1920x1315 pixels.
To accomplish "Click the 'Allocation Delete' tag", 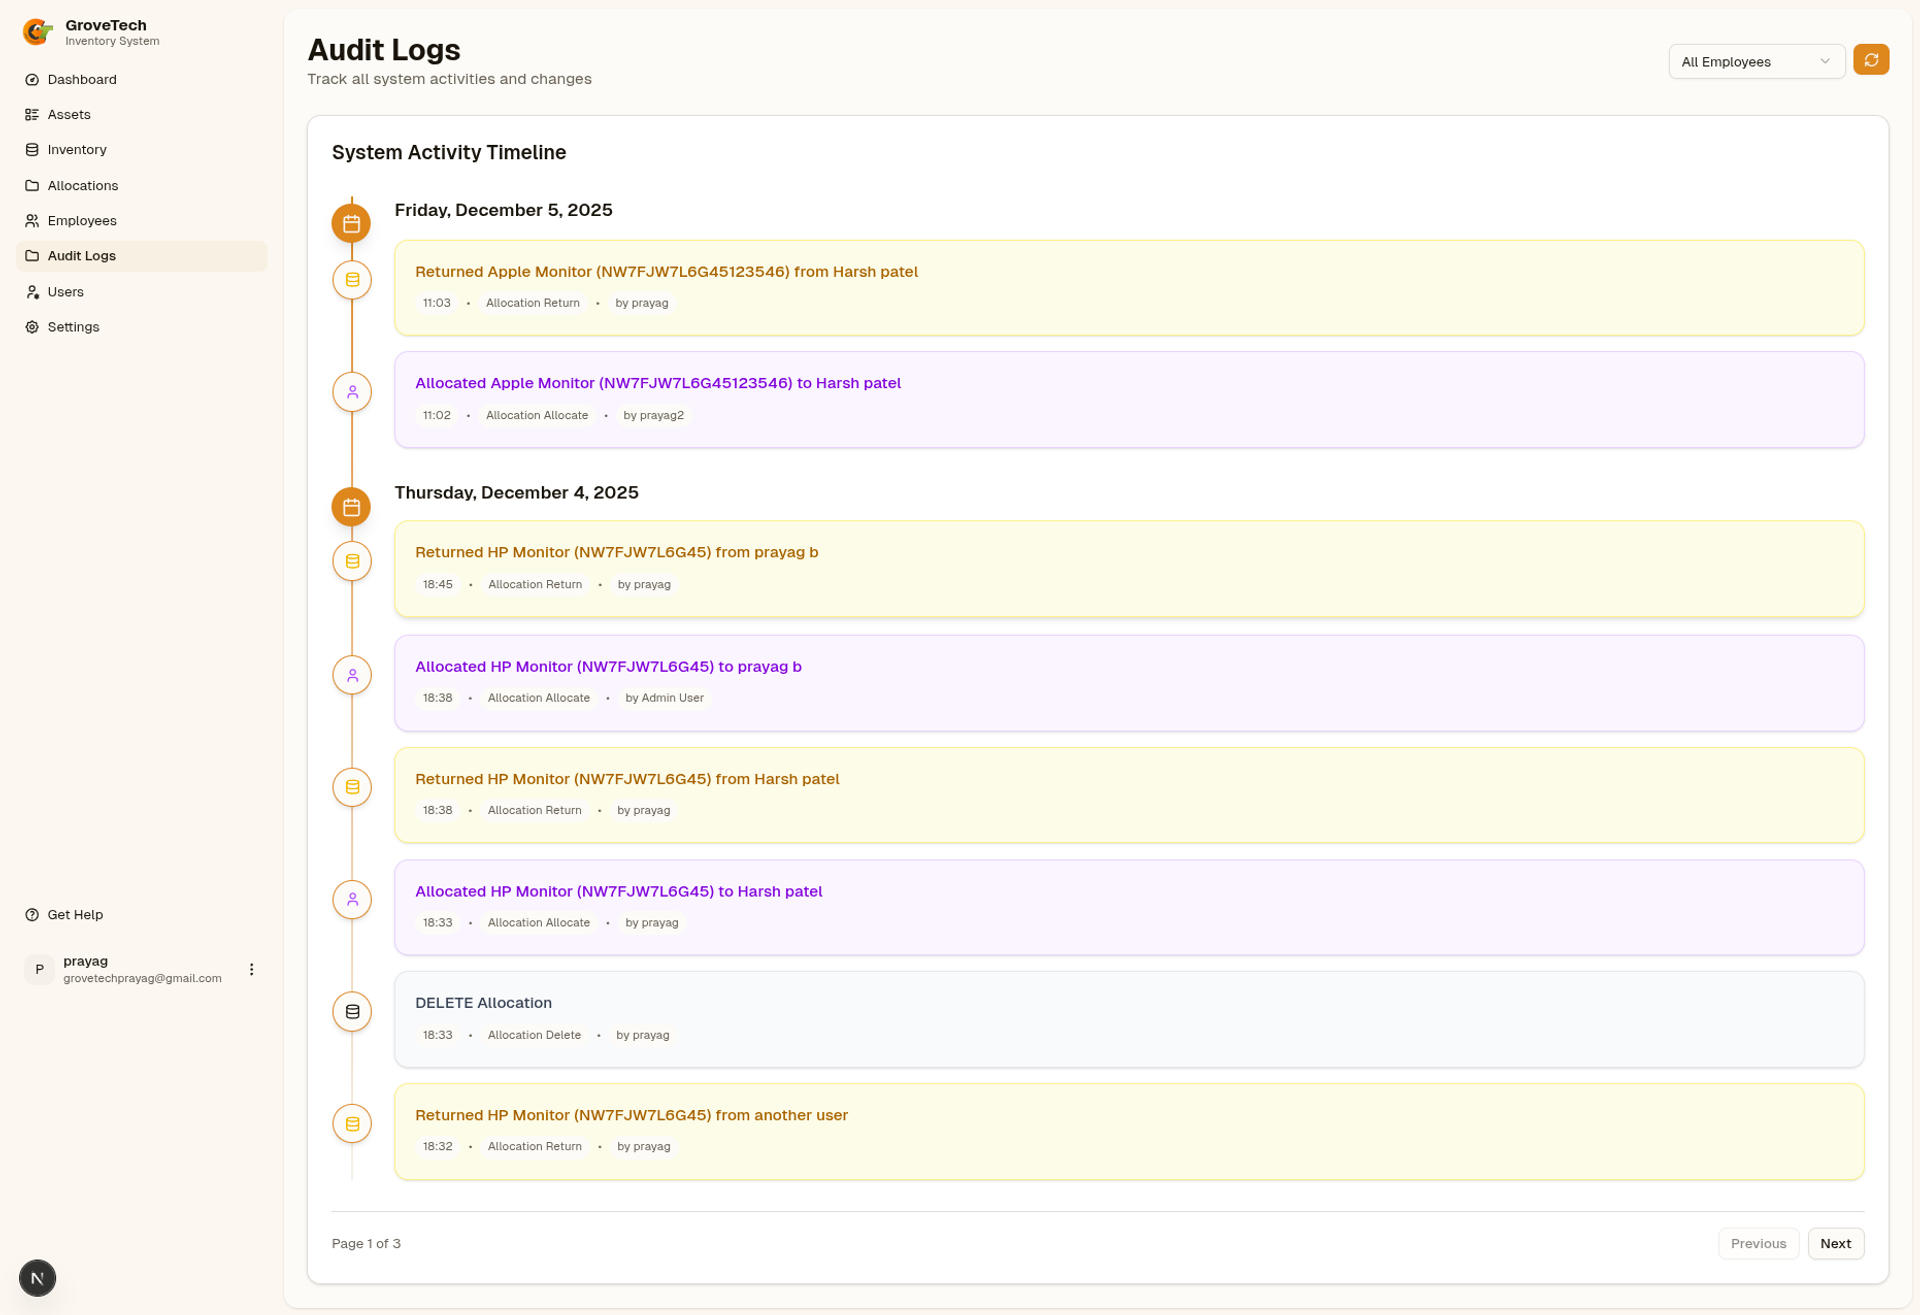I will tap(534, 1036).
